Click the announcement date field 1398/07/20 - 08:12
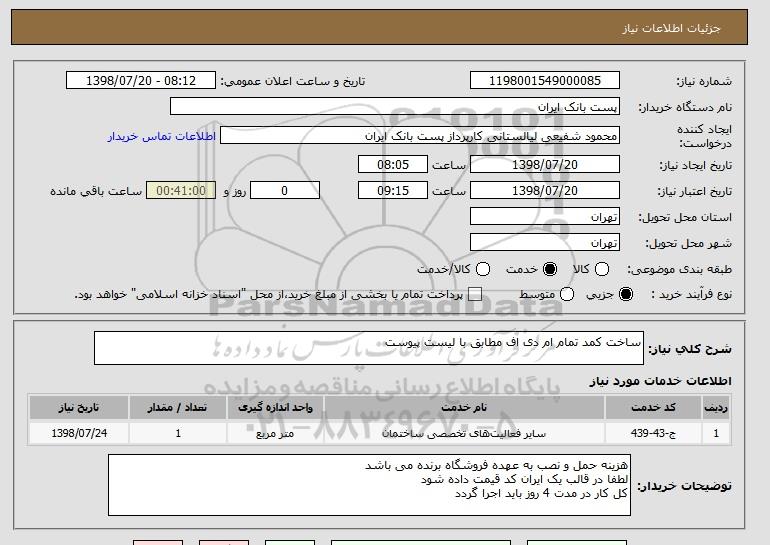 point(141,81)
